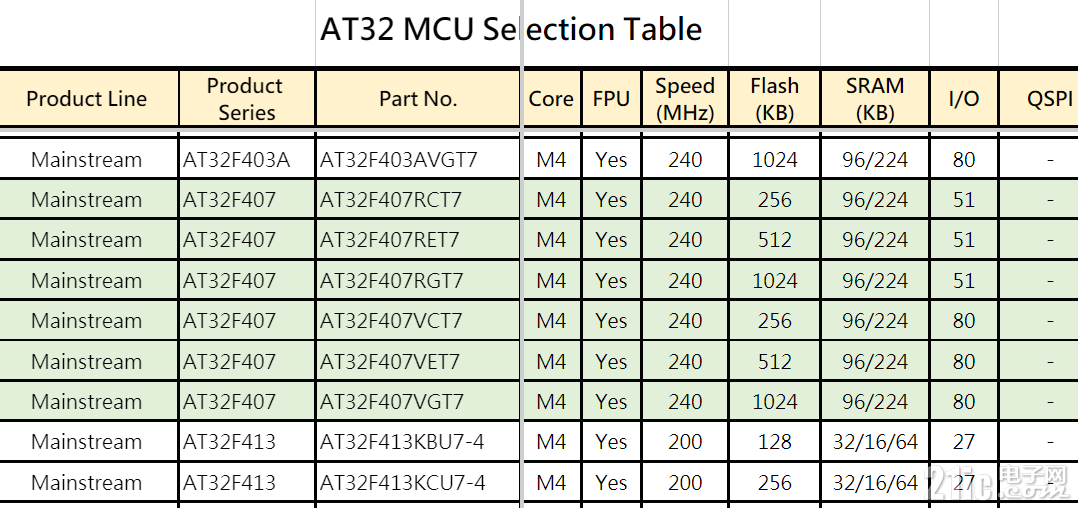Click the 128 Flash value cell

point(774,441)
